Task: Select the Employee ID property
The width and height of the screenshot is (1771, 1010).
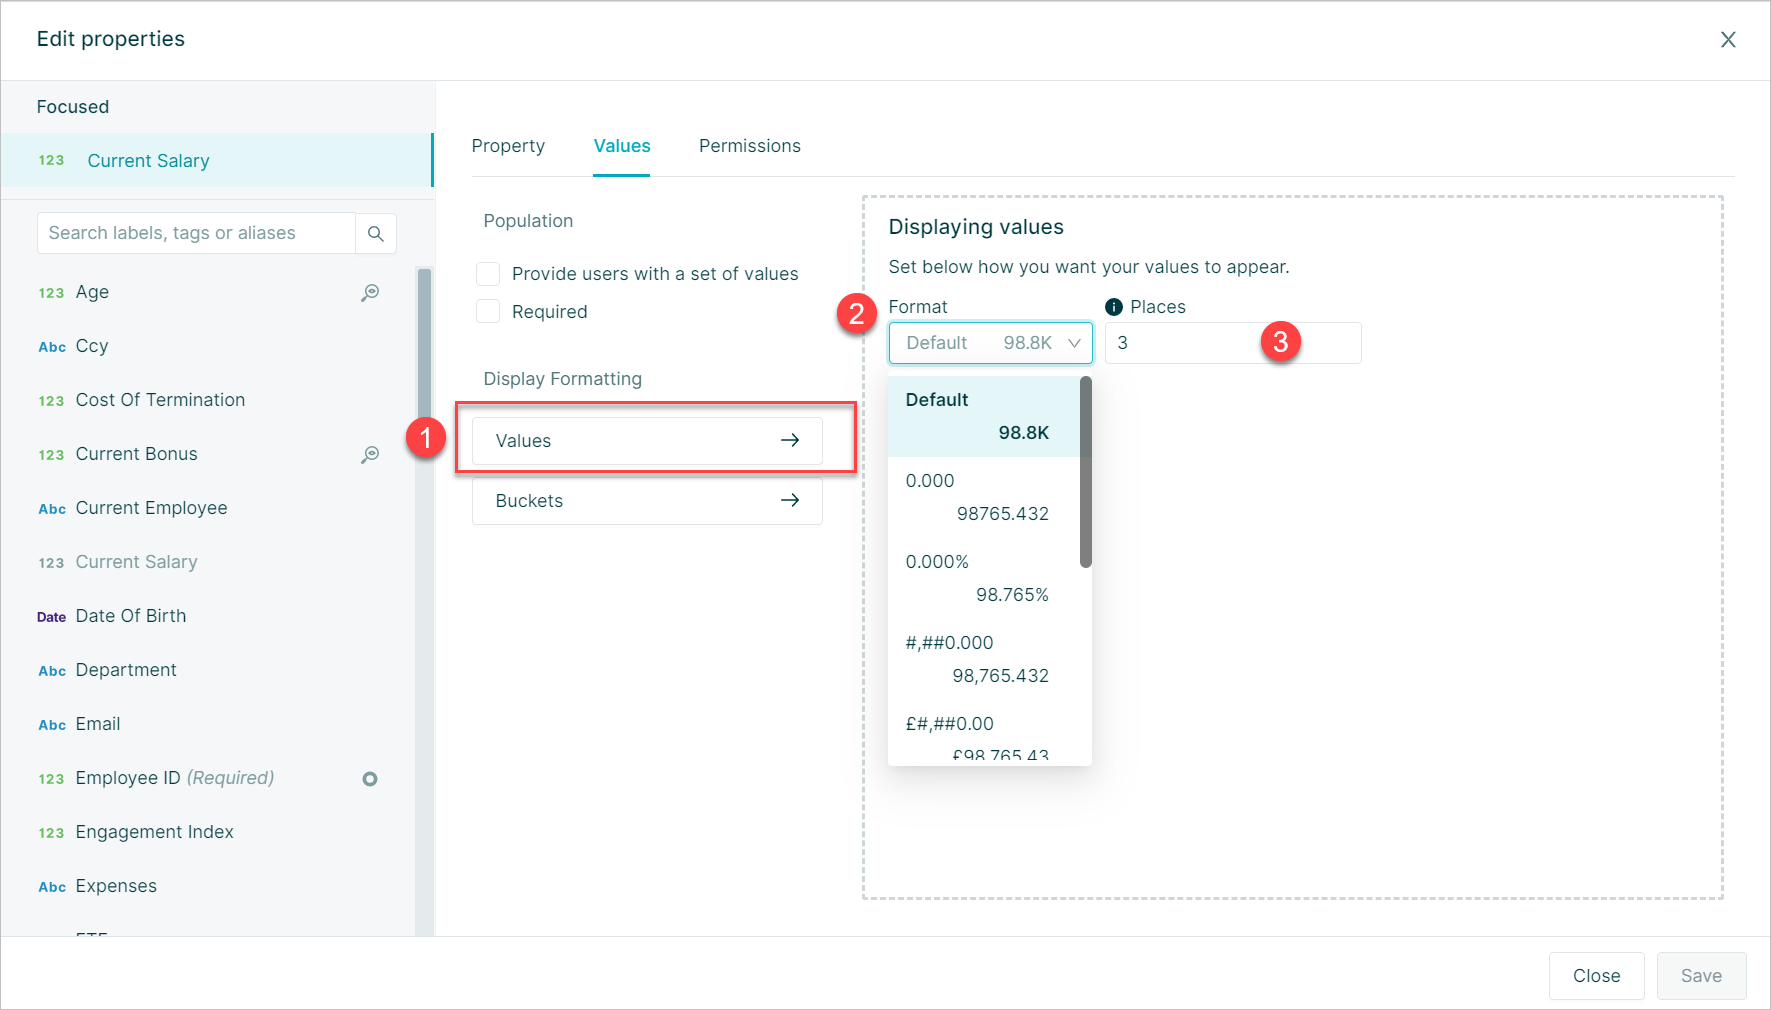Action: 208,778
